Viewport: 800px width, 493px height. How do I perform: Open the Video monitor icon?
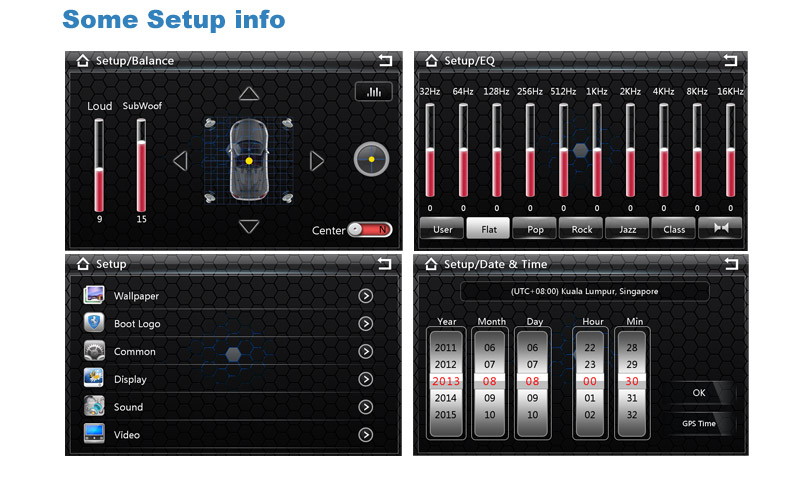[x=95, y=435]
